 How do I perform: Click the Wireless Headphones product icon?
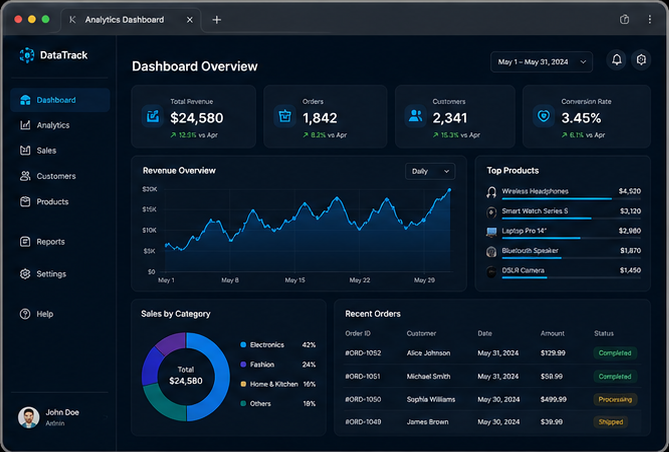(492, 192)
